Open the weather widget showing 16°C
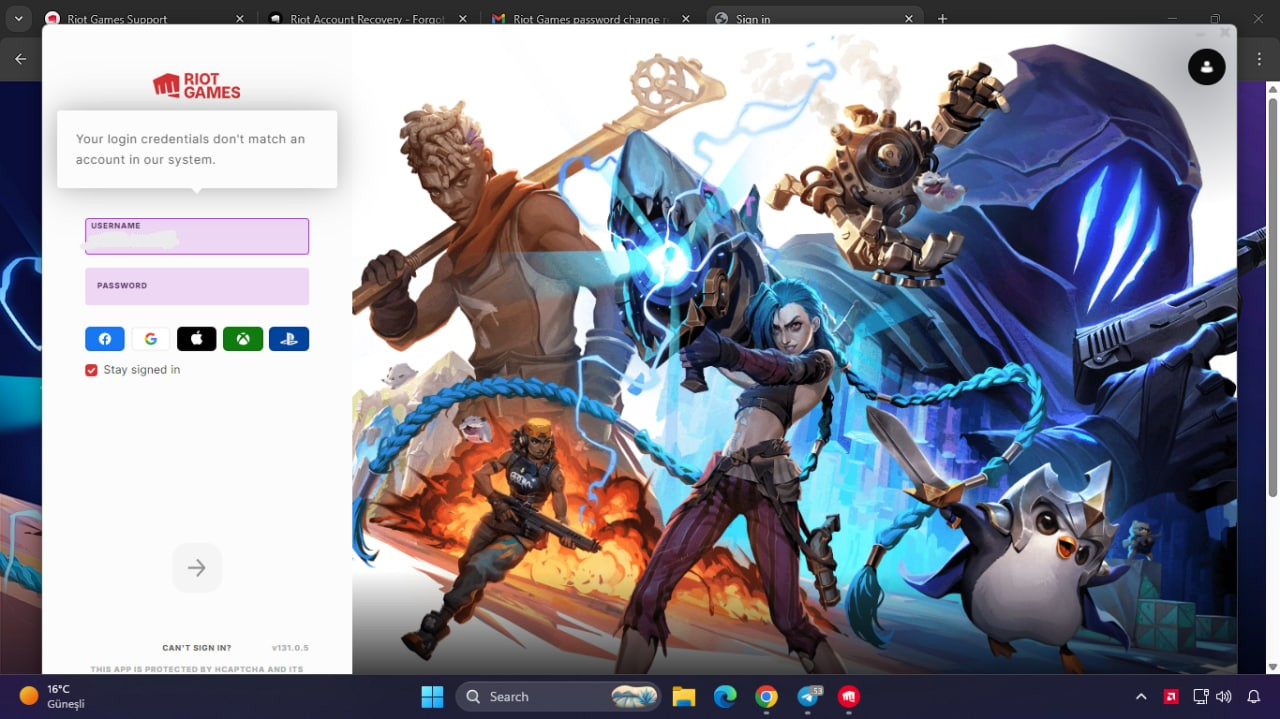1280x719 pixels. [52, 697]
